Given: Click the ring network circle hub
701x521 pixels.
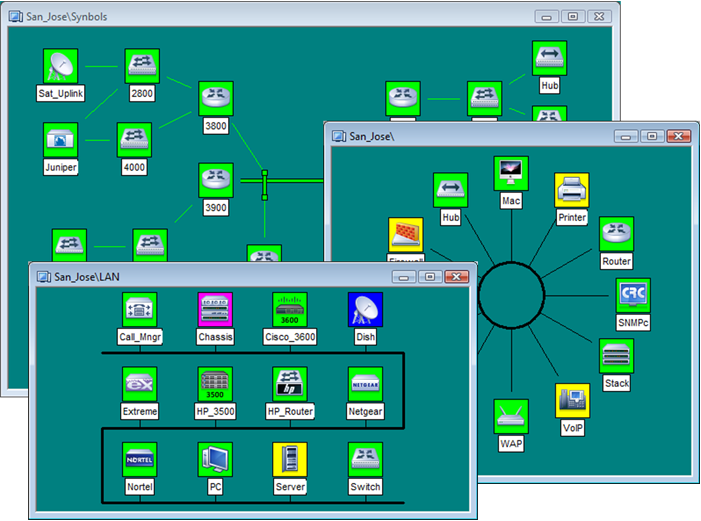Looking at the screenshot, I should coord(511,295).
